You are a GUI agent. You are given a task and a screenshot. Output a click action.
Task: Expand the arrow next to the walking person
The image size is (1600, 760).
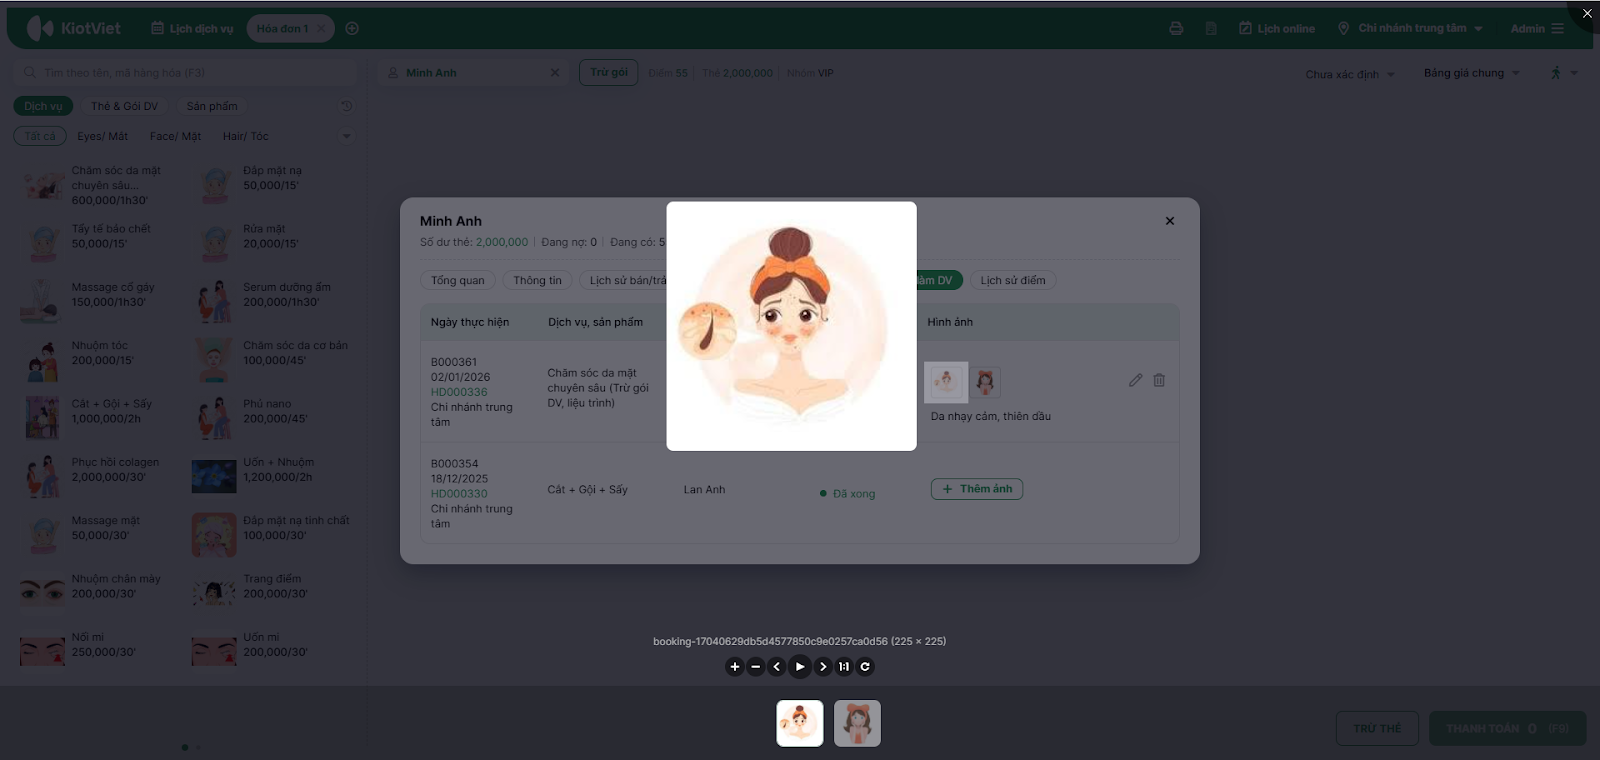(1575, 73)
